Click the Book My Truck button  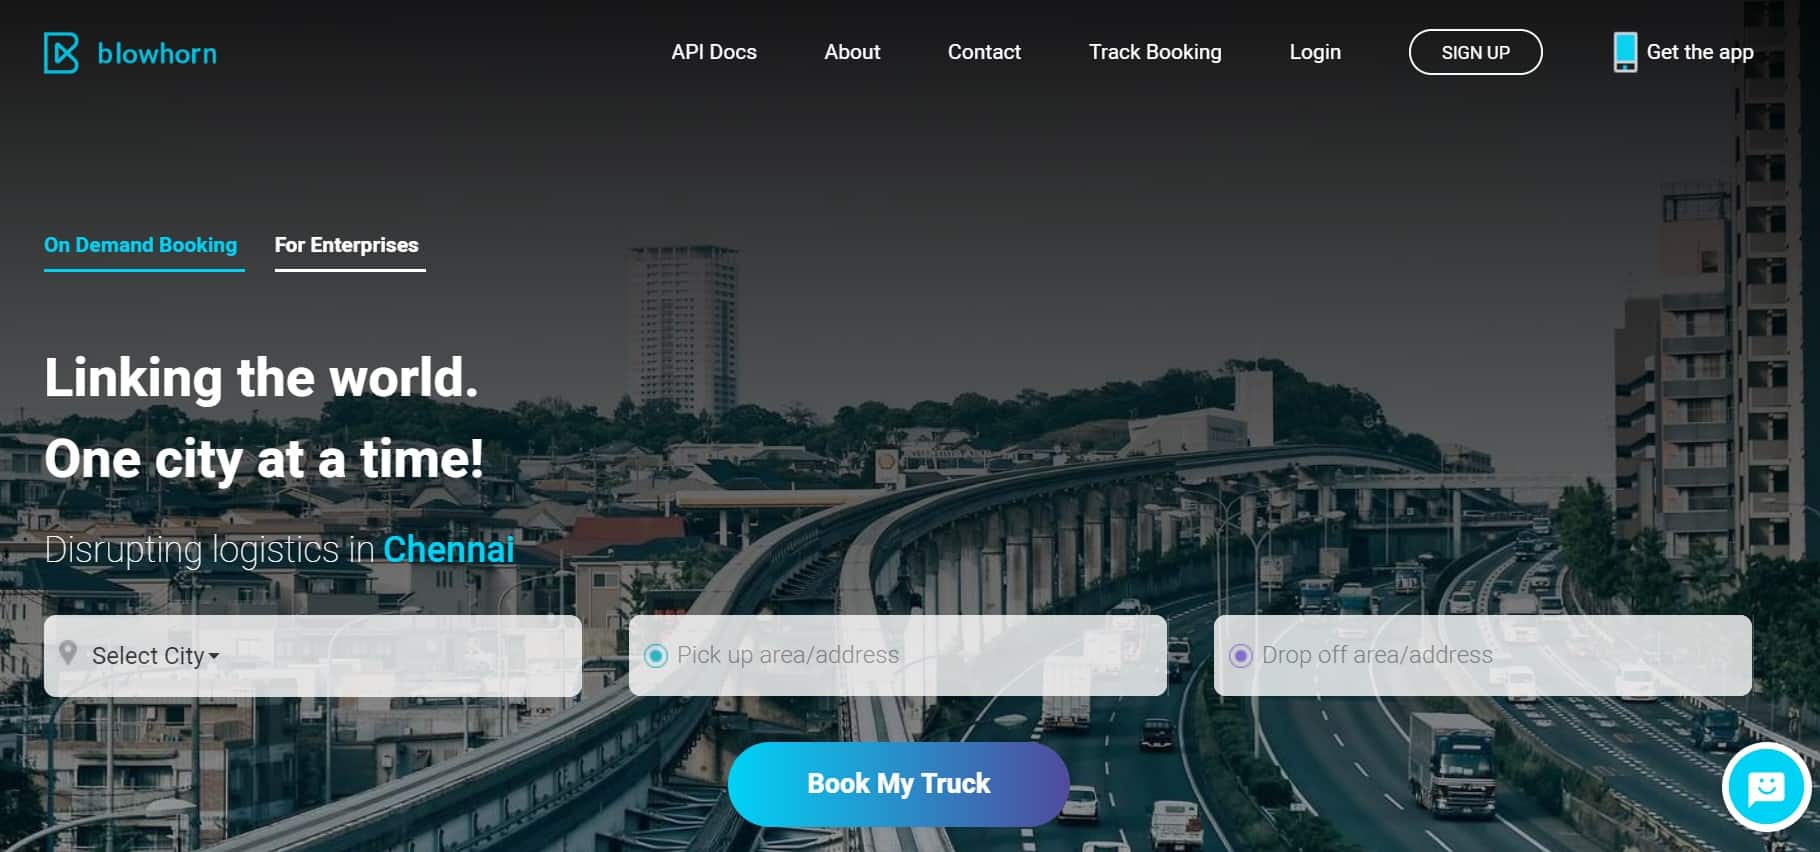[x=899, y=784]
